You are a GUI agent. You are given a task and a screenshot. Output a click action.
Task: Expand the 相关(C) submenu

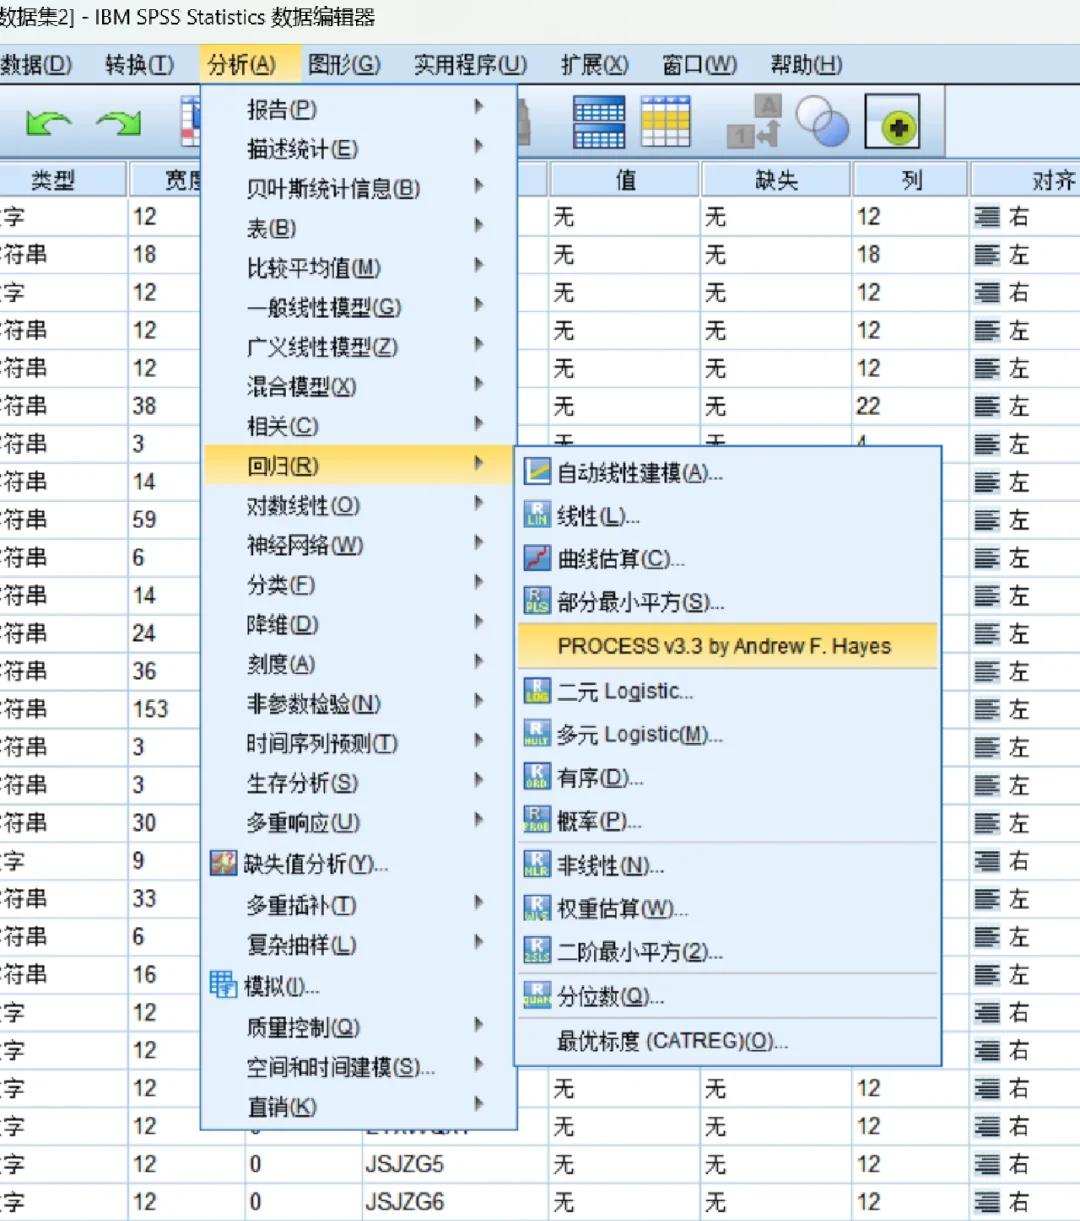click(x=282, y=426)
